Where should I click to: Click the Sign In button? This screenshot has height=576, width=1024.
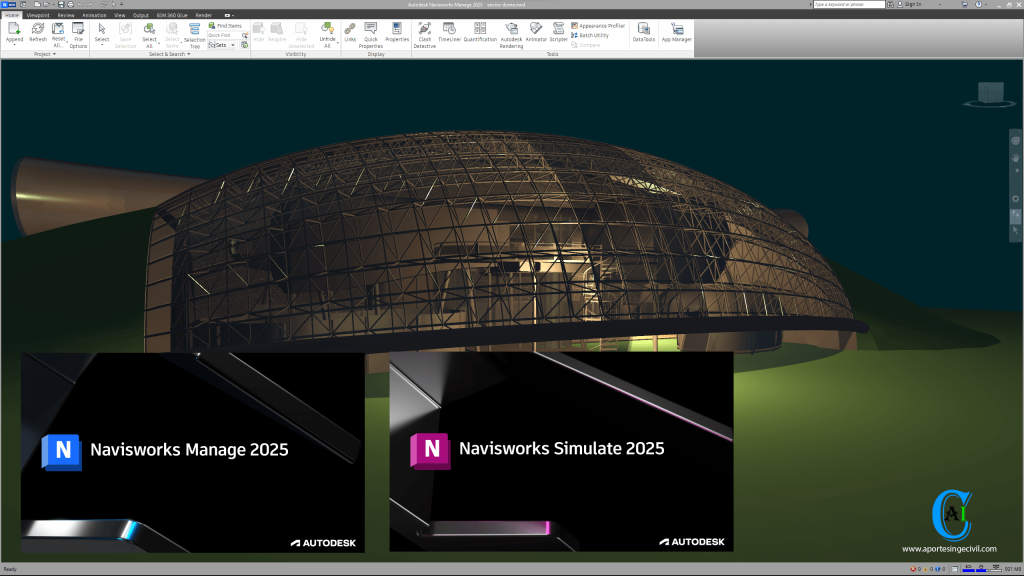pyautogui.click(x=914, y=4)
